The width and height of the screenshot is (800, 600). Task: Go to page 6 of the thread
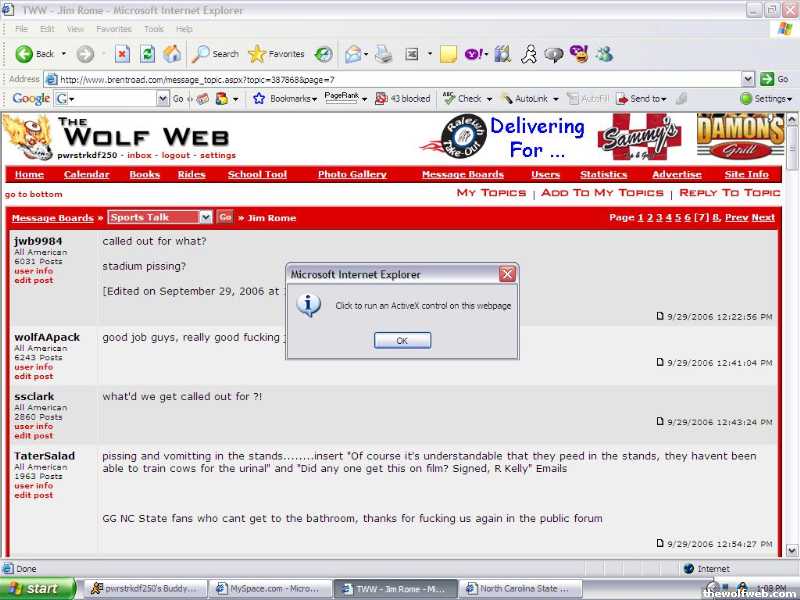[x=687, y=217]
